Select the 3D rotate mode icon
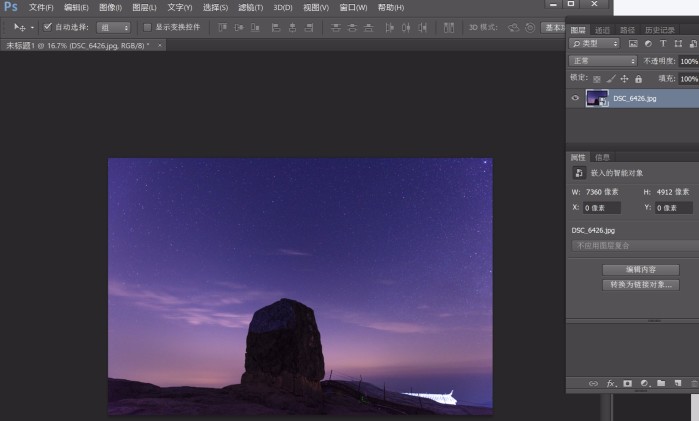The width and height of the screenshot is (699, 421). [x=514, y=28]
